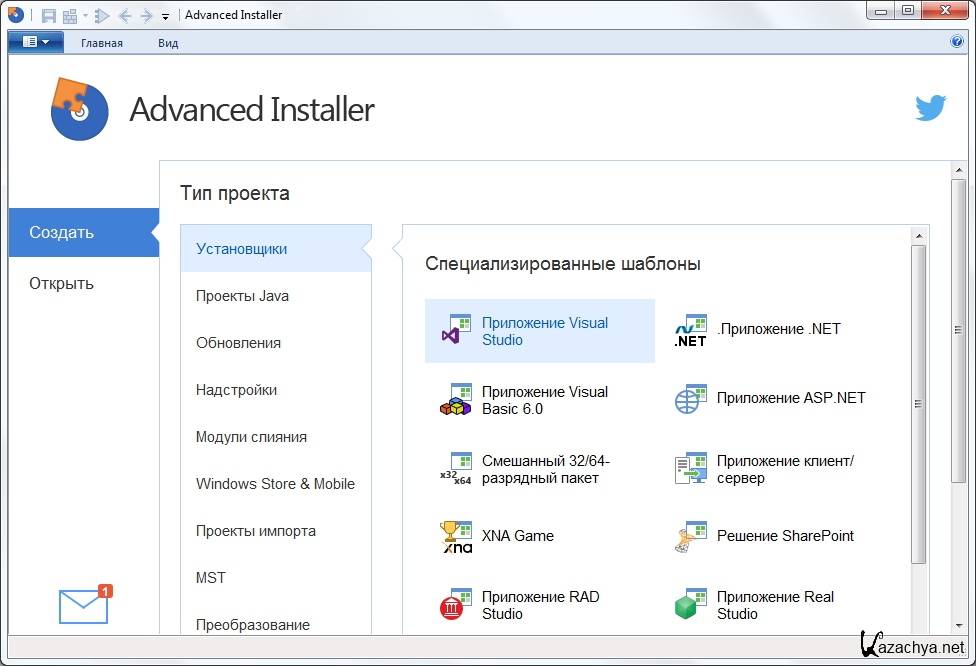Viewport: 976px width, 666px height.
Task: Click the Save icon in quick access toolbar
Action: click(47, 15)
